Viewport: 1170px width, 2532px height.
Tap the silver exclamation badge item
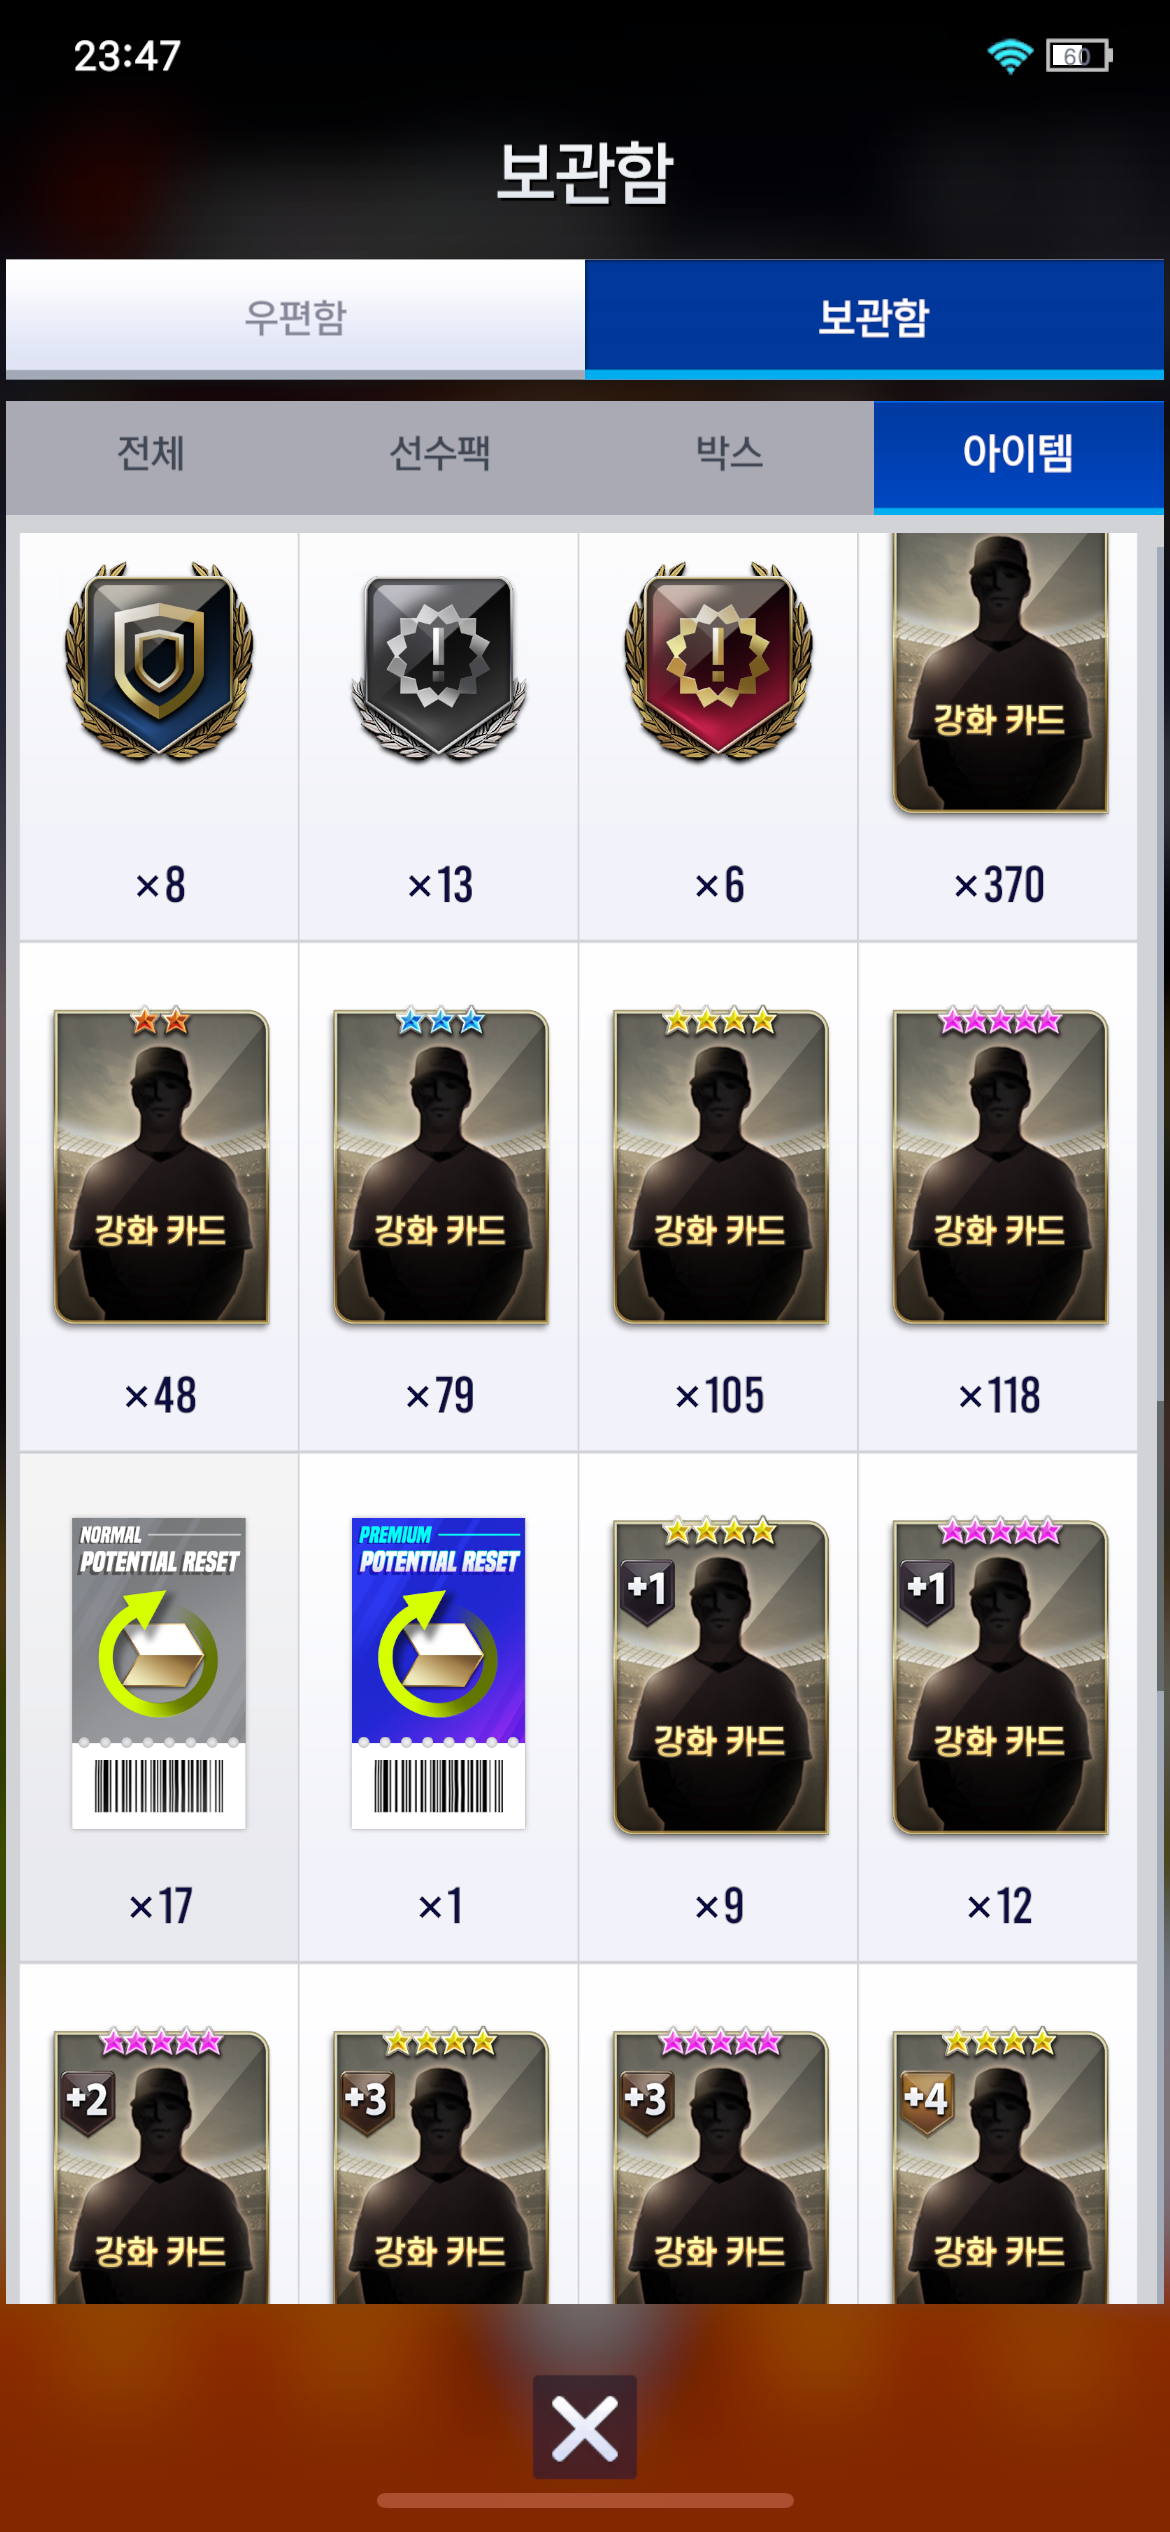[438, 737]
